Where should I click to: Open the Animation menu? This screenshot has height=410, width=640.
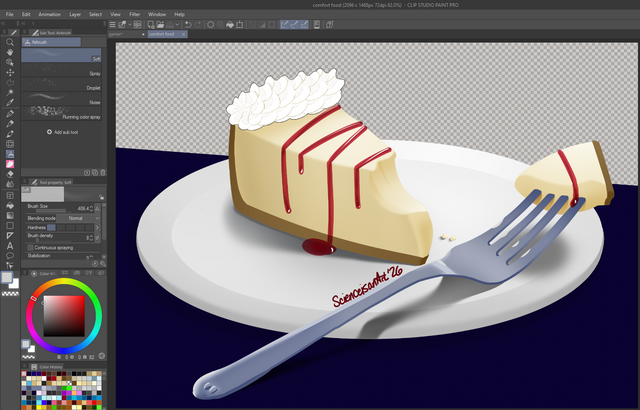(x=49, y=14)
